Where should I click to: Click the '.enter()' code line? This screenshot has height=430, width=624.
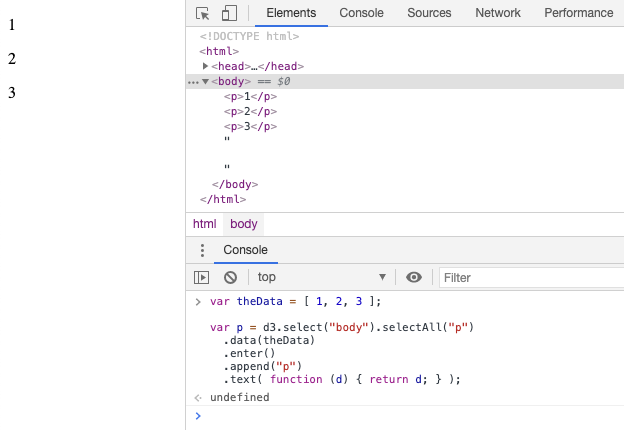pos(249,353)
